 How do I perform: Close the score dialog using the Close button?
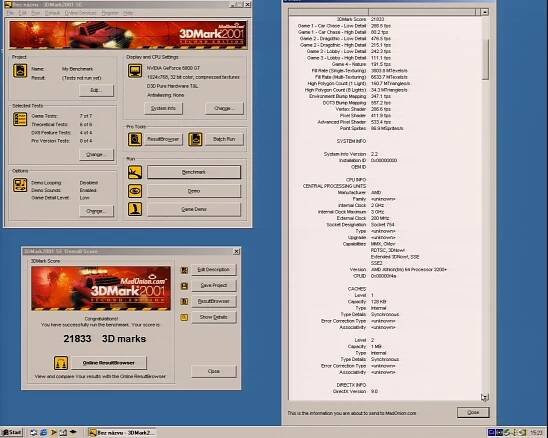[x=214, y=371]
